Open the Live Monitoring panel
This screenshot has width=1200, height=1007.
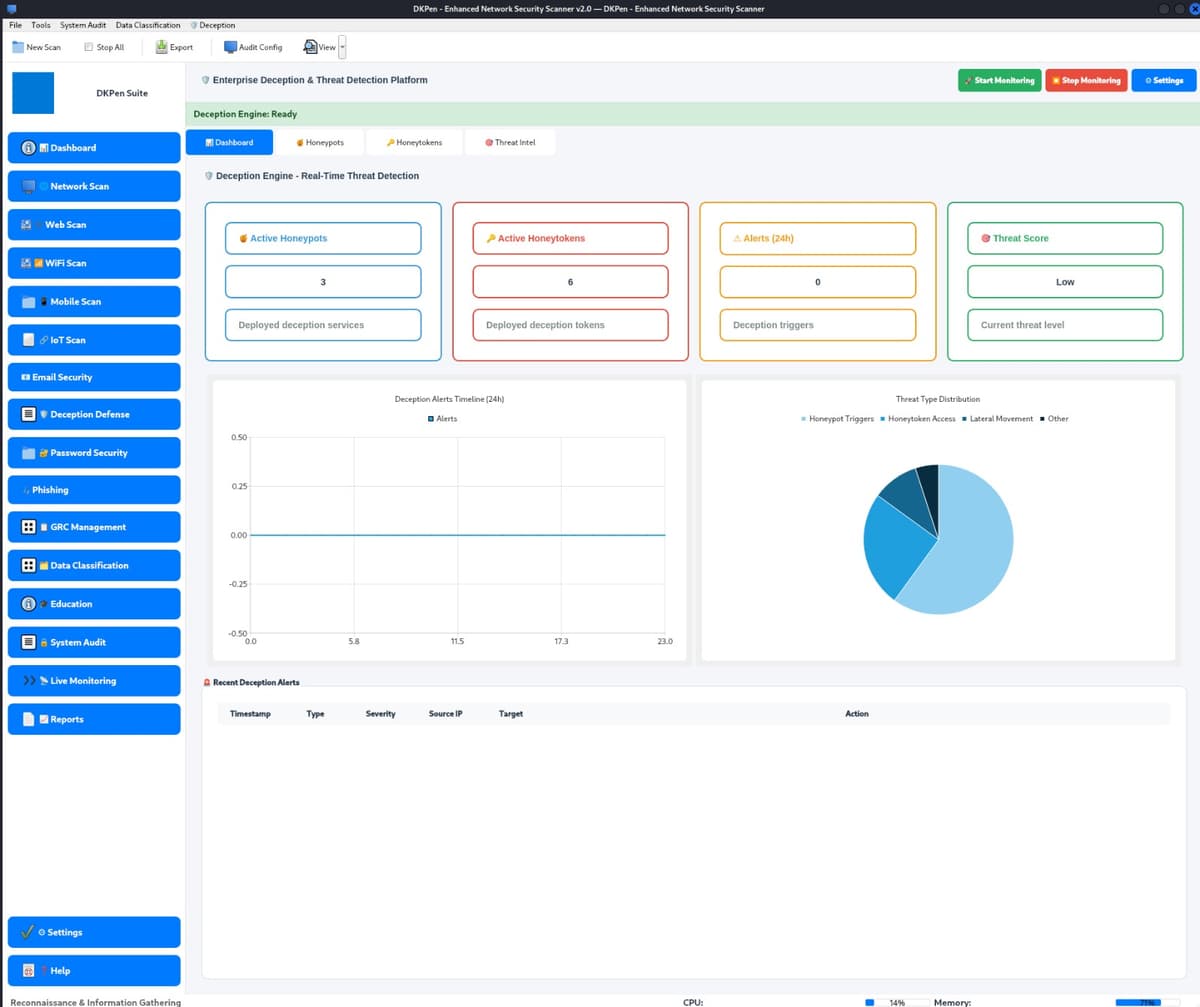click(x=94, y=680)
